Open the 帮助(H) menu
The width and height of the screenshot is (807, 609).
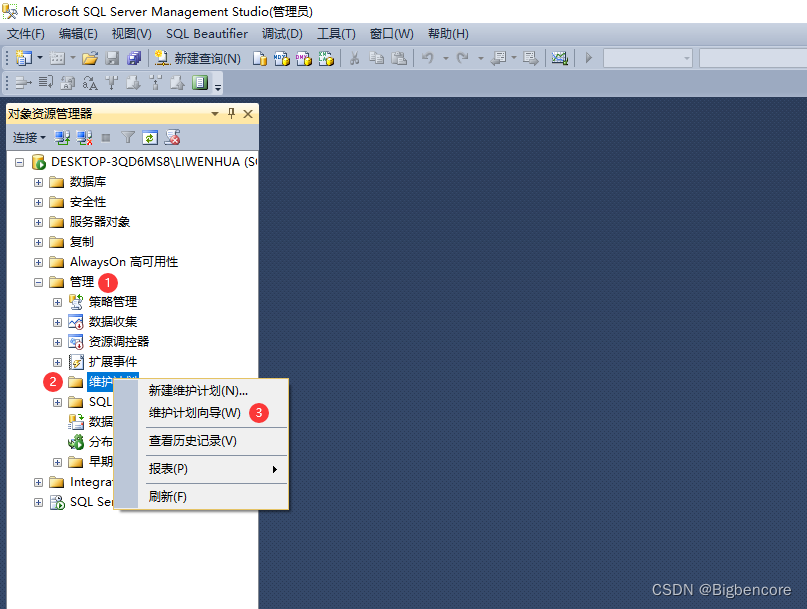tap(448, 34)
